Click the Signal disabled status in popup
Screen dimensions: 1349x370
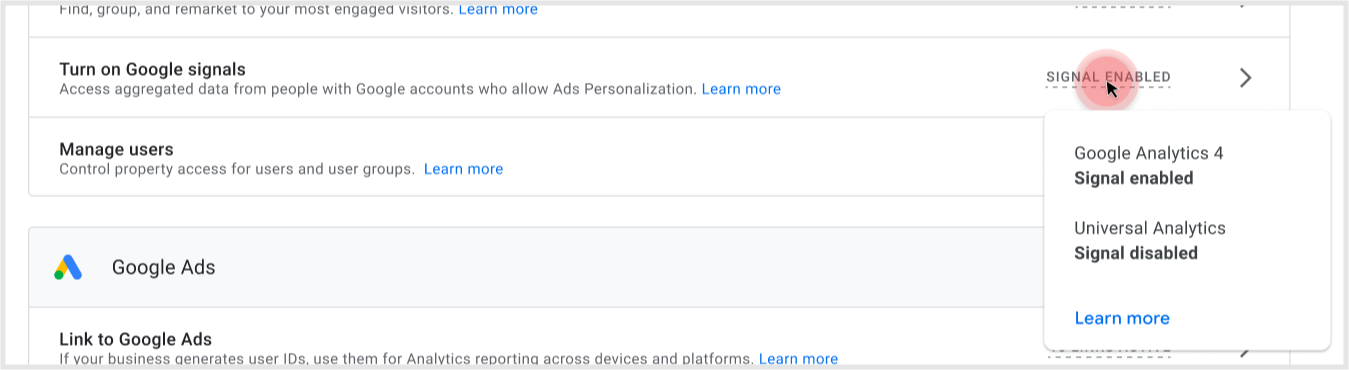pos(1135,253)
